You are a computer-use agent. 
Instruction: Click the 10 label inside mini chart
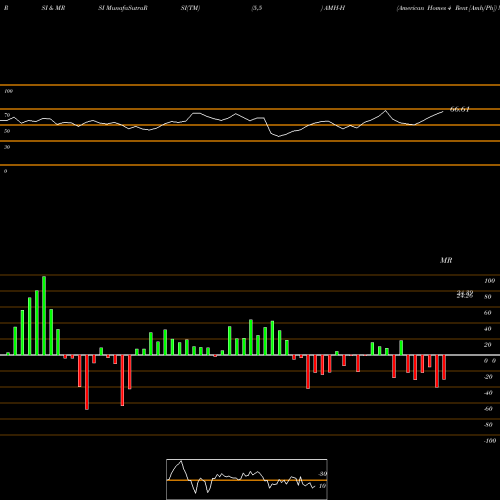pos(322,486)
